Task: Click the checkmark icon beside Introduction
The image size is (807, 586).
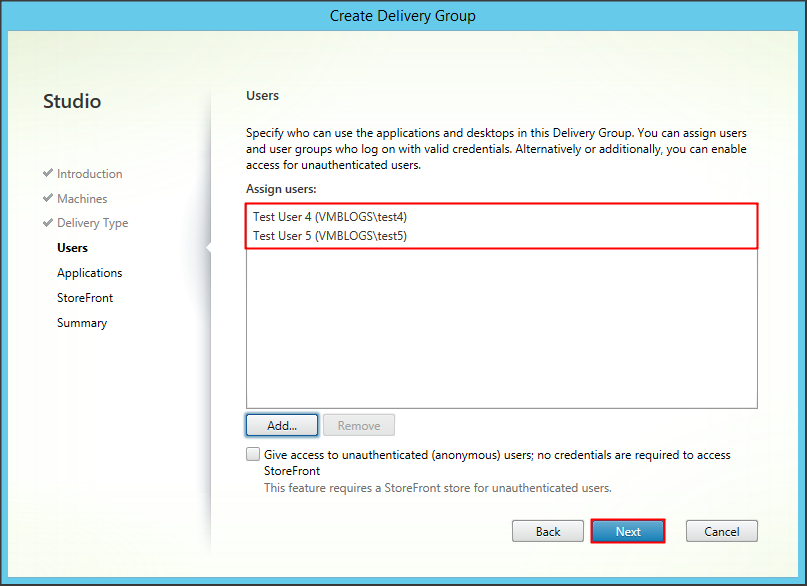Action: (48, 173)
